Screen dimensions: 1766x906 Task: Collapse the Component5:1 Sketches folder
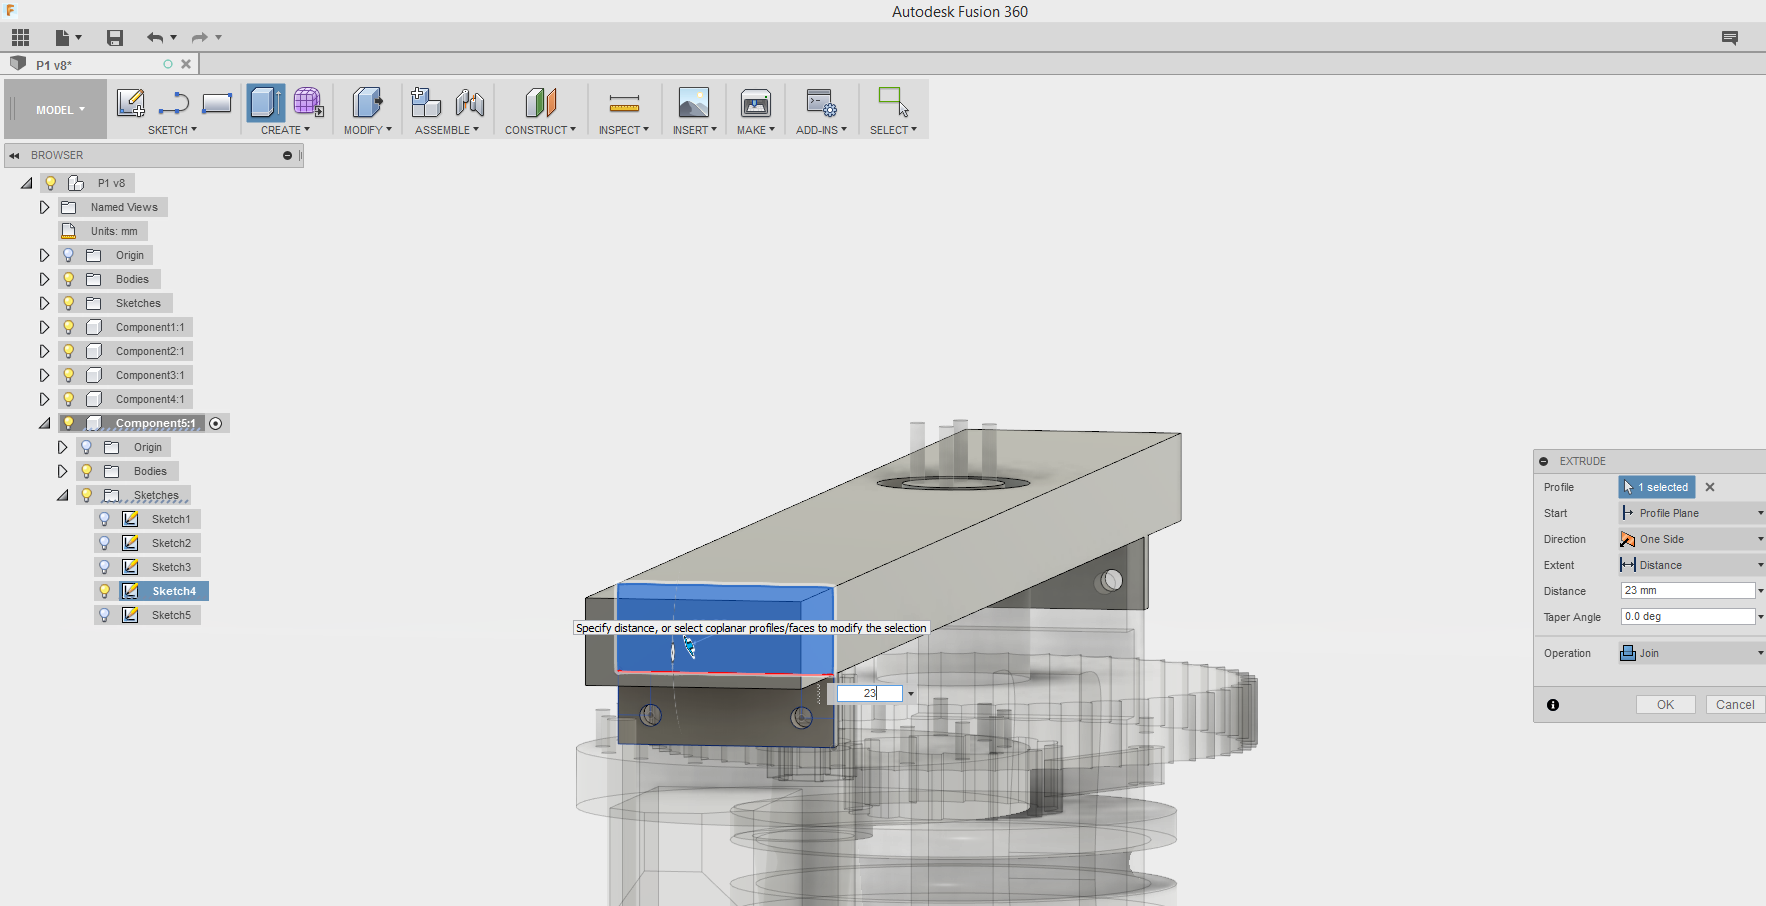62,495
